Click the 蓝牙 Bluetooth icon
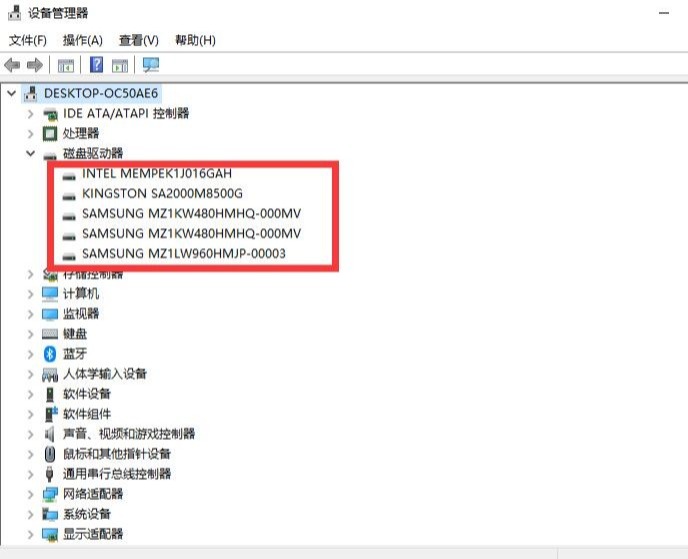688x559 pixels. (x=50, y=354)
